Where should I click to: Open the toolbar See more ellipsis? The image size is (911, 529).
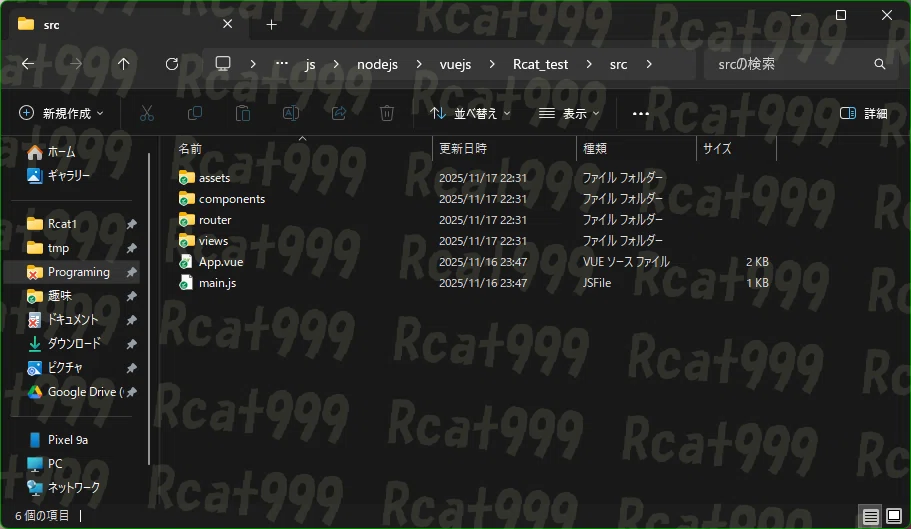click(x=640, y=113)
